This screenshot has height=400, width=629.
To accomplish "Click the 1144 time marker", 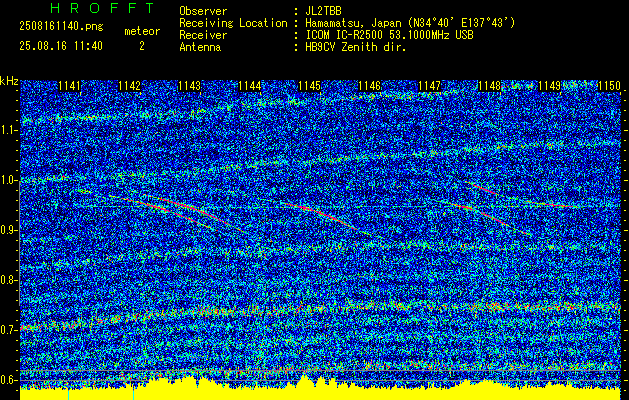I will click(x=250, y=86).
